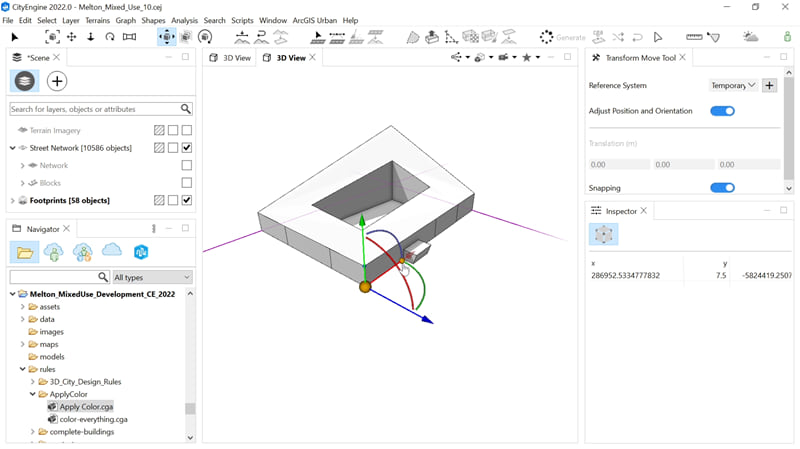800x449 pixels.
Task: Open the Terrains menu
Action: pos(97,20)
